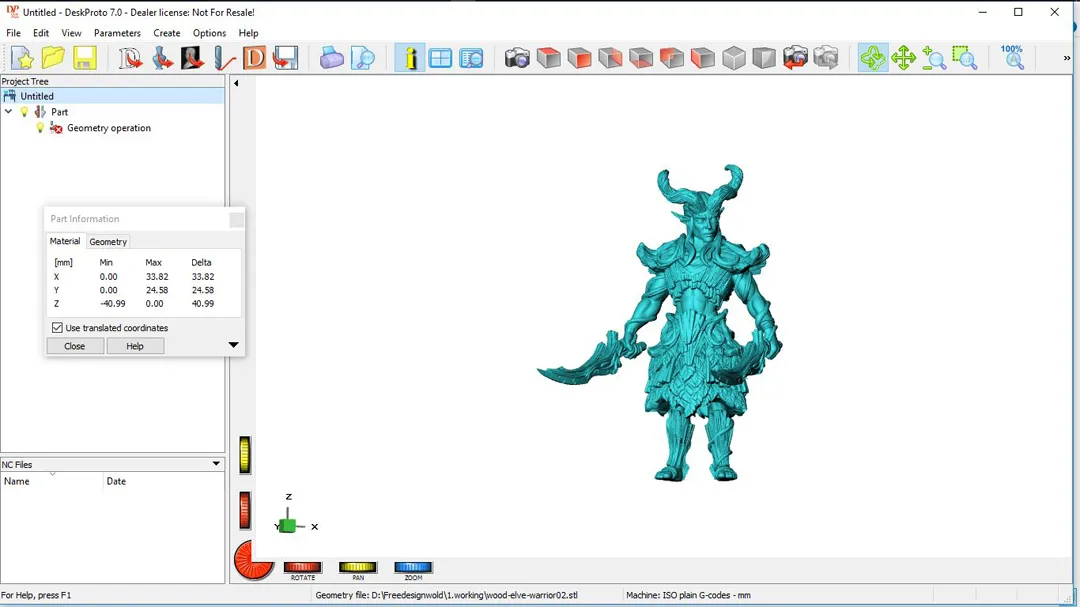This screenshot has width=1080, height=607.
Task: Click the yellow PAN thumbwheel
Action: (x=357, y=567)
